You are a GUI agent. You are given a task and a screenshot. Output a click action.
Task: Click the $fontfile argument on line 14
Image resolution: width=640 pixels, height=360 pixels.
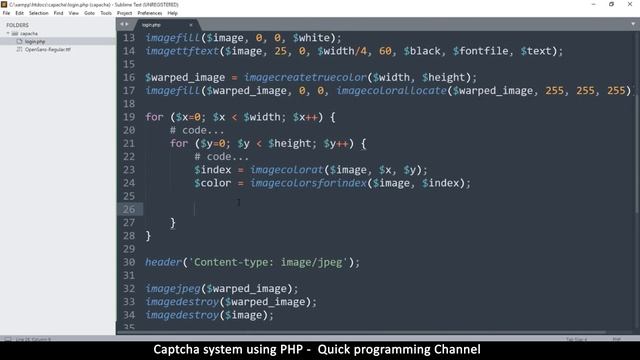480,51
